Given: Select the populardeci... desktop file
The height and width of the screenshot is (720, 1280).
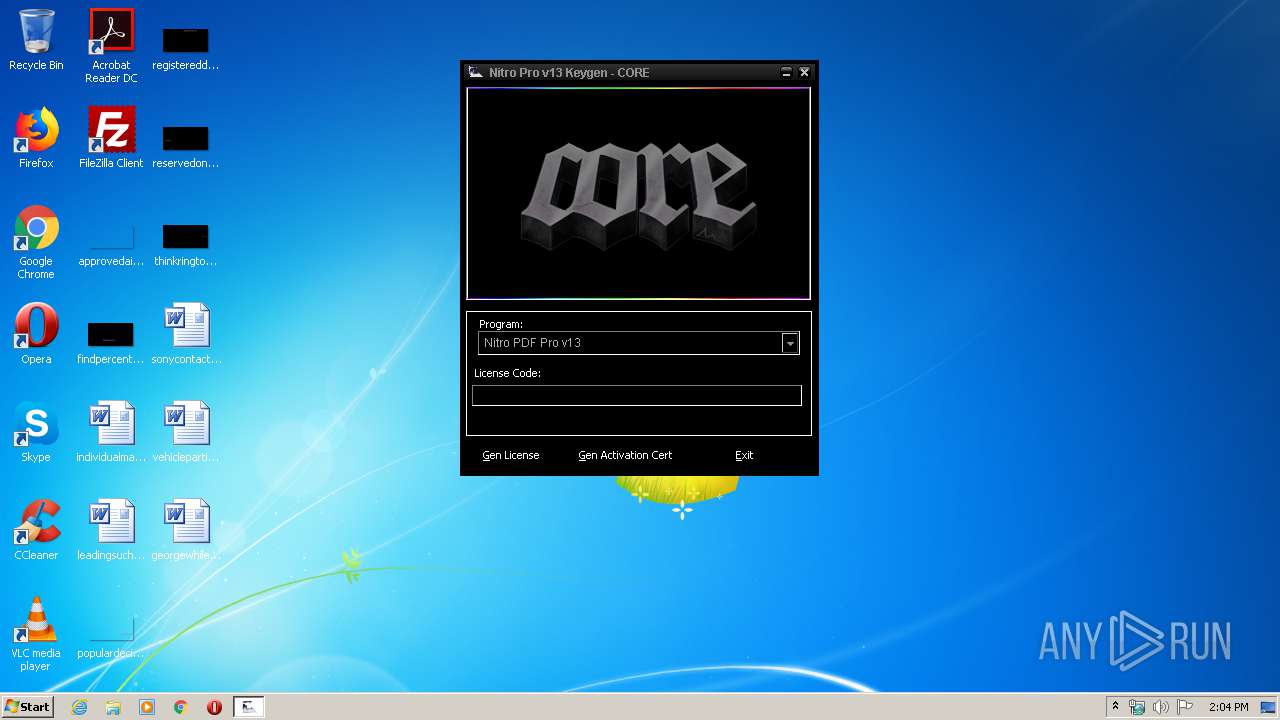Looking at the screenshot, I should [x=111, y=638].
